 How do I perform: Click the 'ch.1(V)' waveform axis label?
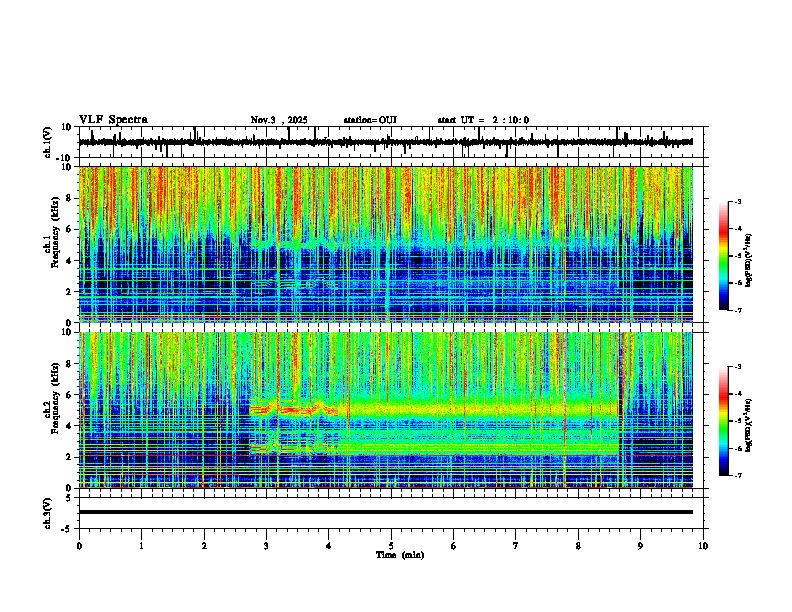click(48, 142)
